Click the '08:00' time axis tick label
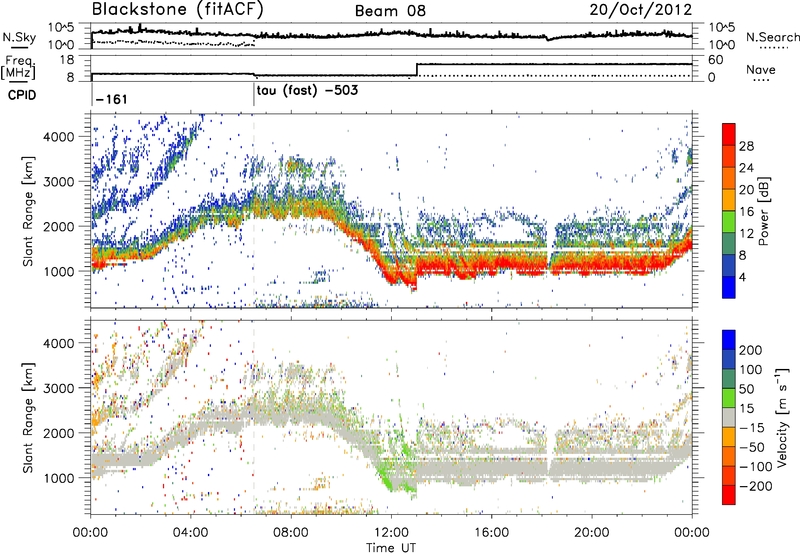 [x=291, y=533]
